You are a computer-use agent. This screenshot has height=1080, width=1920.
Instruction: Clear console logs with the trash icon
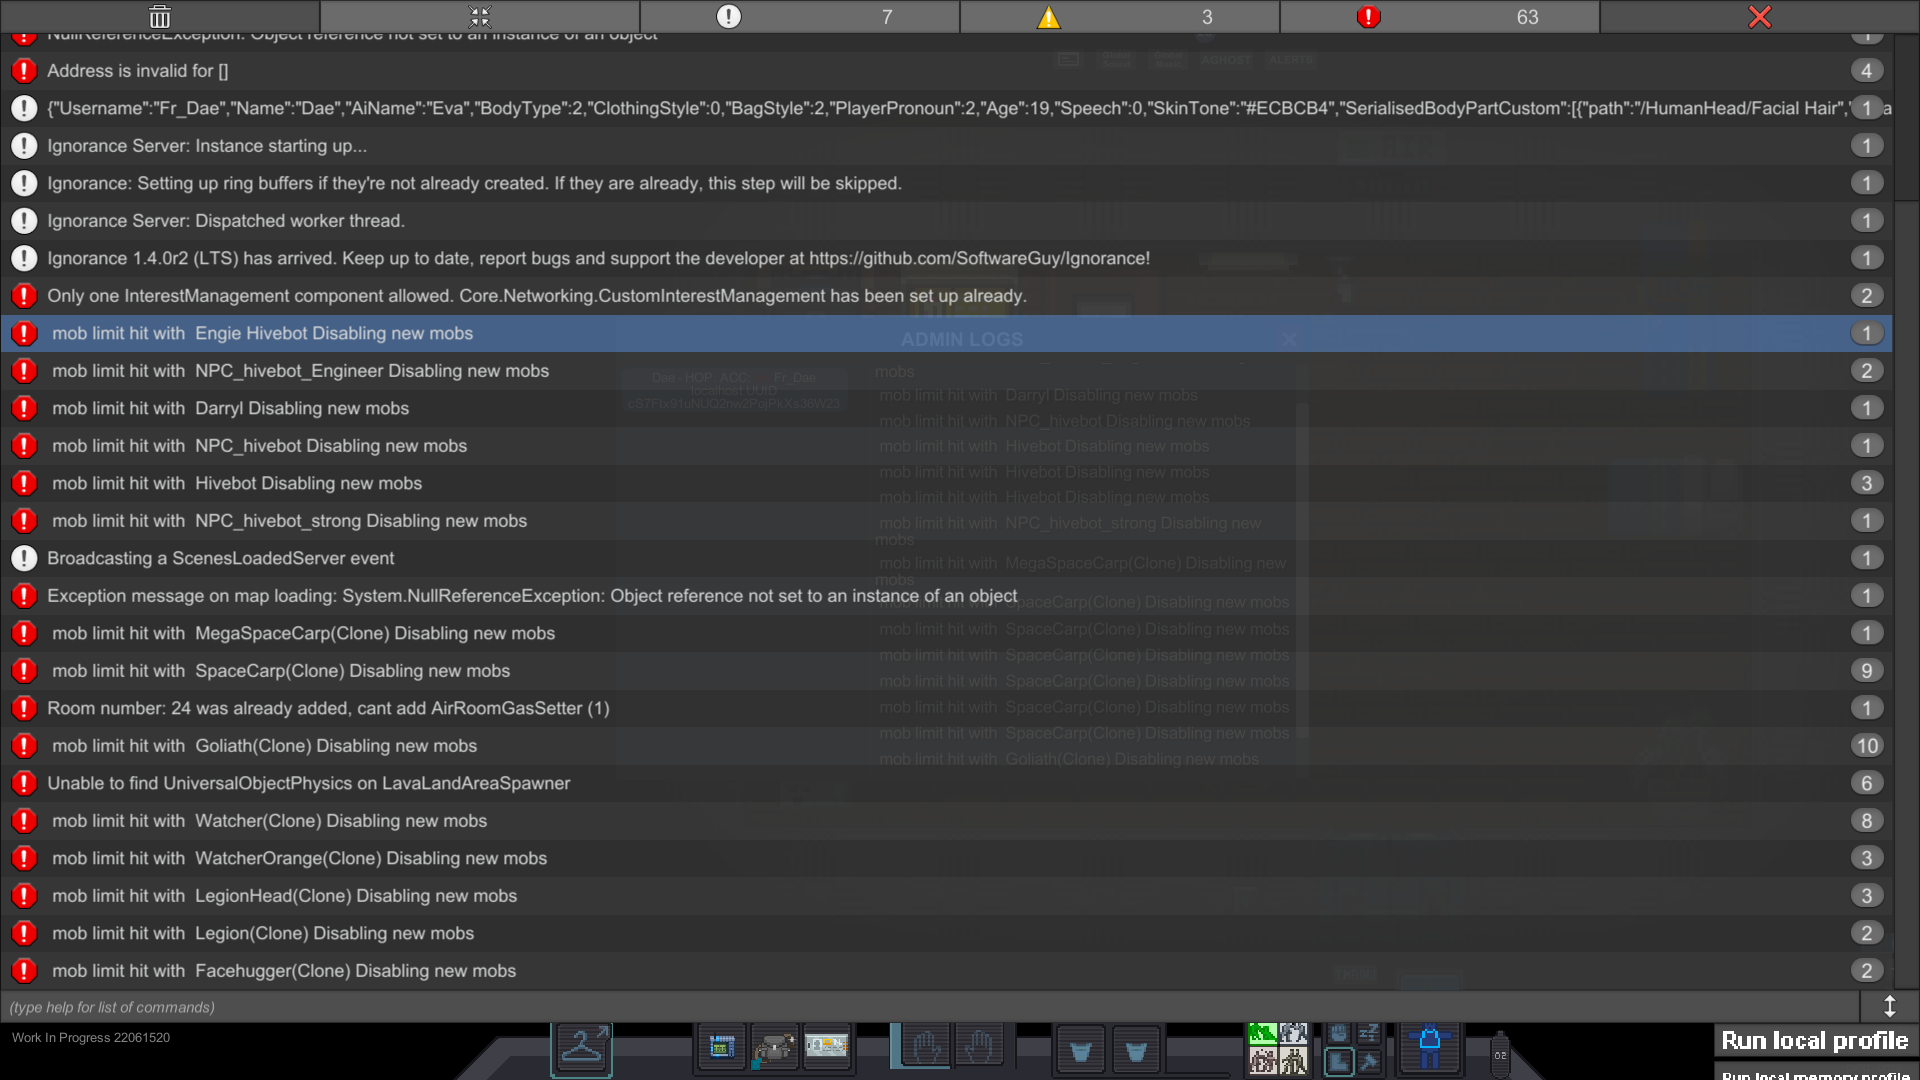(159, 17)
